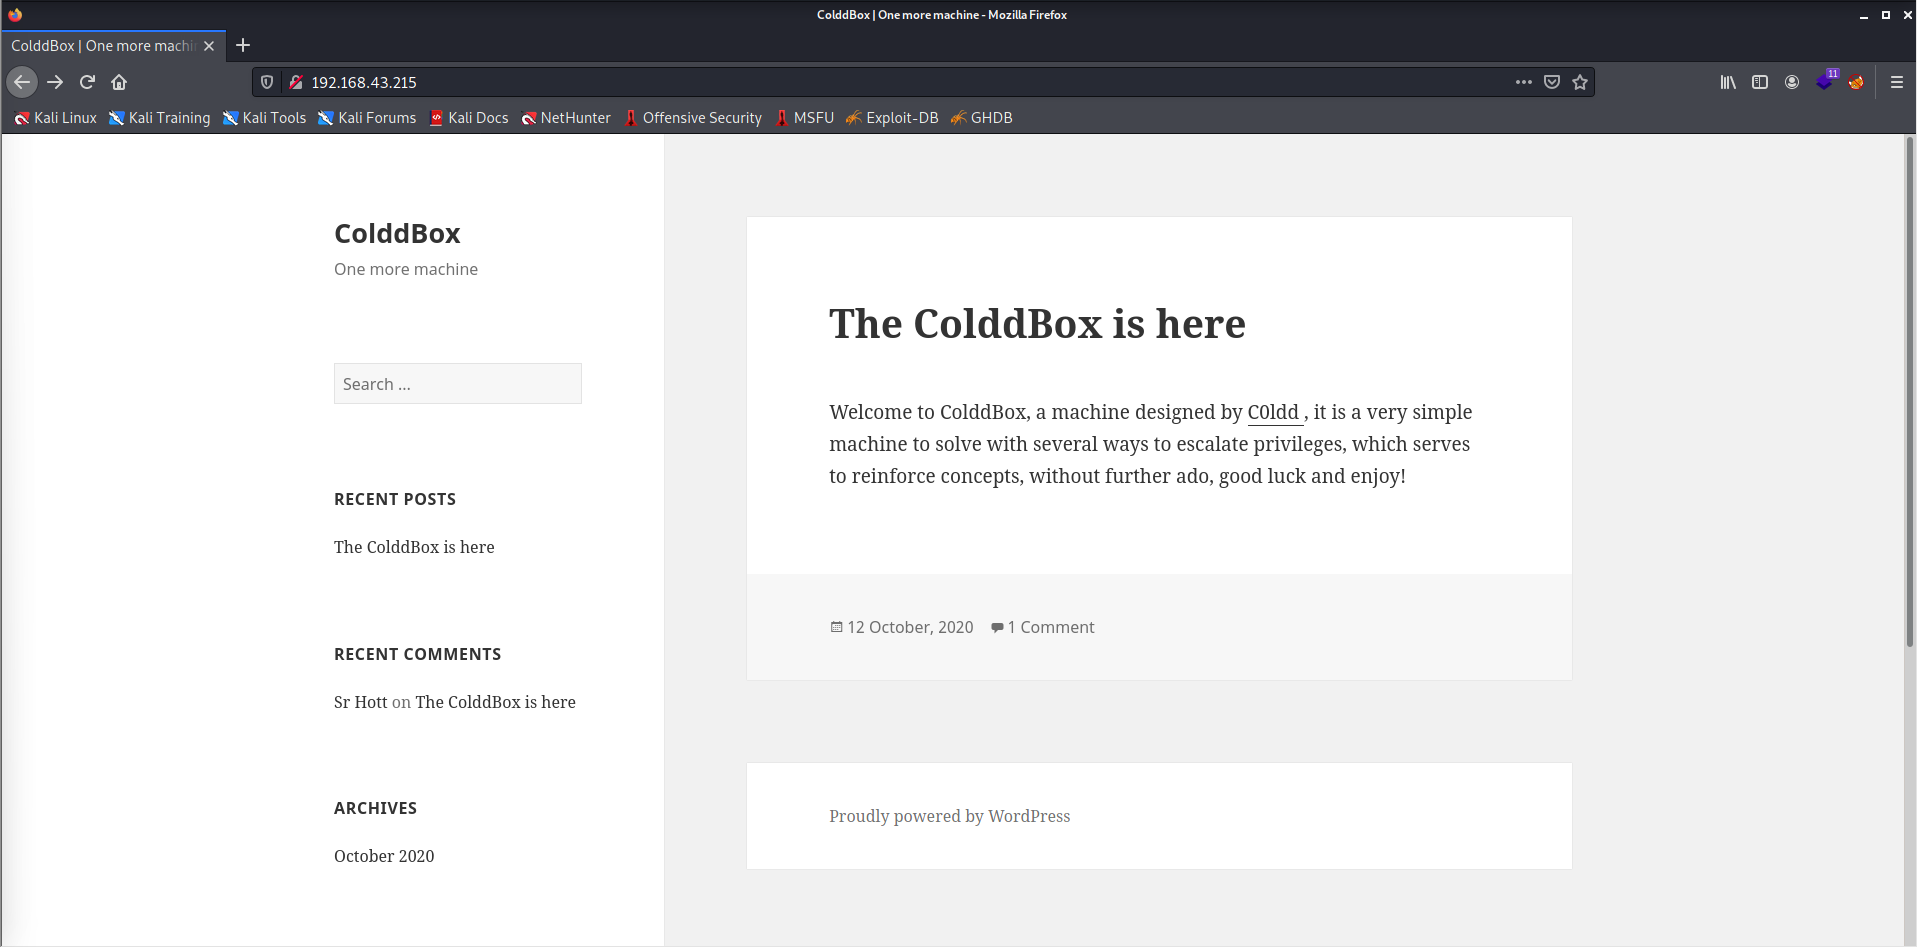Viewport: 1917px width, 947px height.
Task: Open the C0ldd author link
Action: [1273, 412]
